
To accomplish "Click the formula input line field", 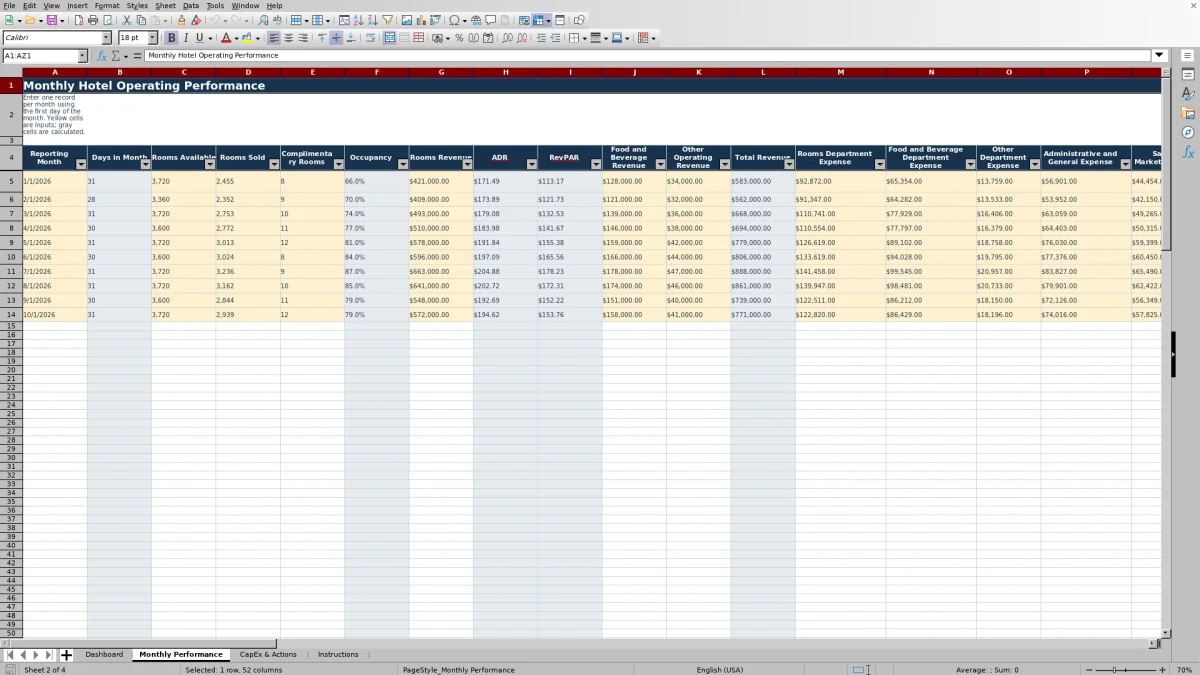I will [x=648, y=56].
